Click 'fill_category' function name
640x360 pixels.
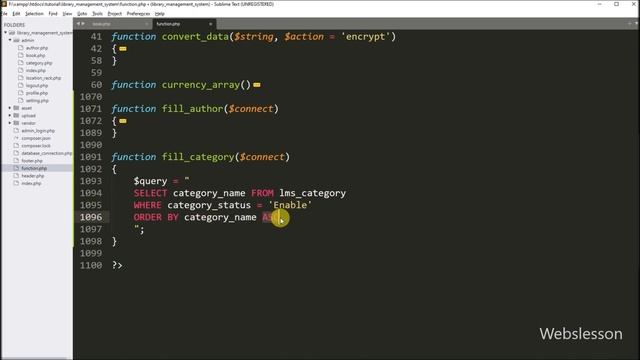(x=198, y=157)
